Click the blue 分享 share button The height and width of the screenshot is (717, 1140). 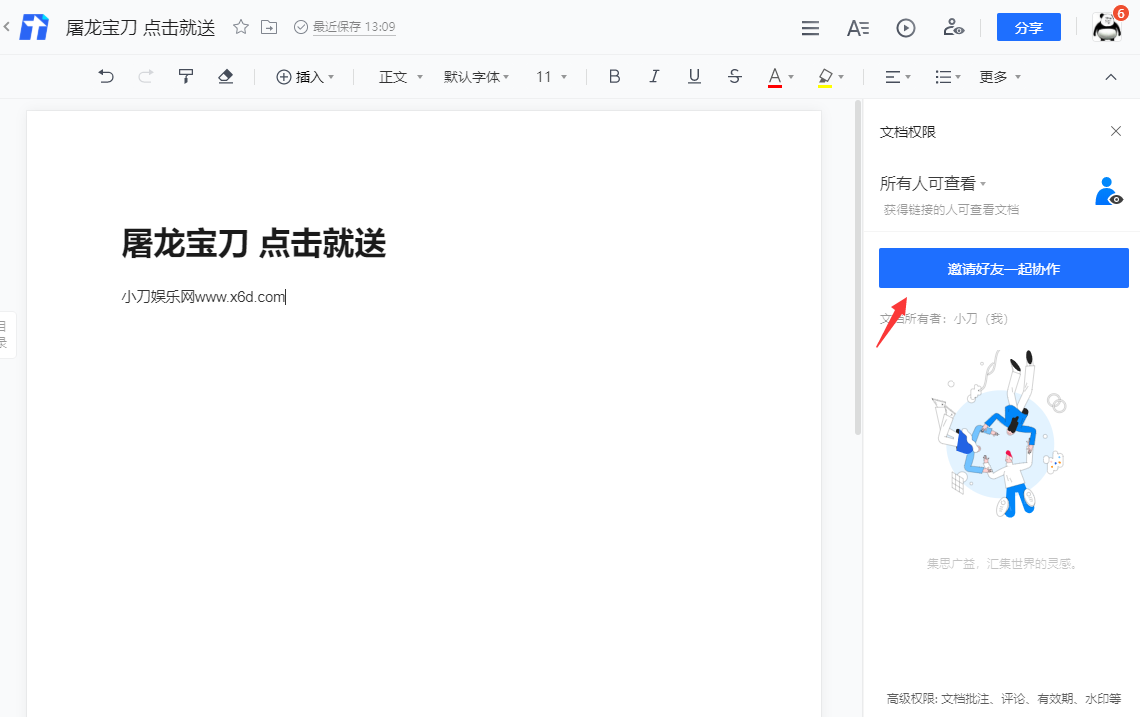point(1028,27)
